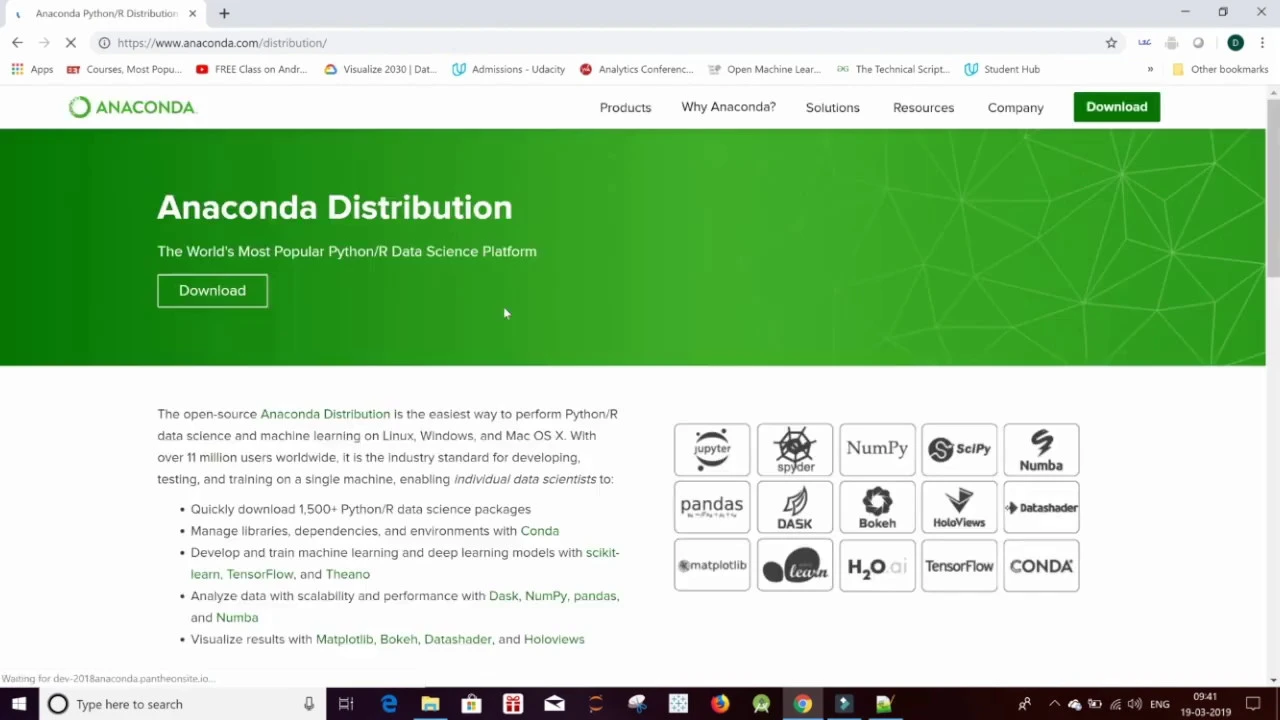Open Other bookmarks folder
1280x720 pixels.
tap(1220, 69)
